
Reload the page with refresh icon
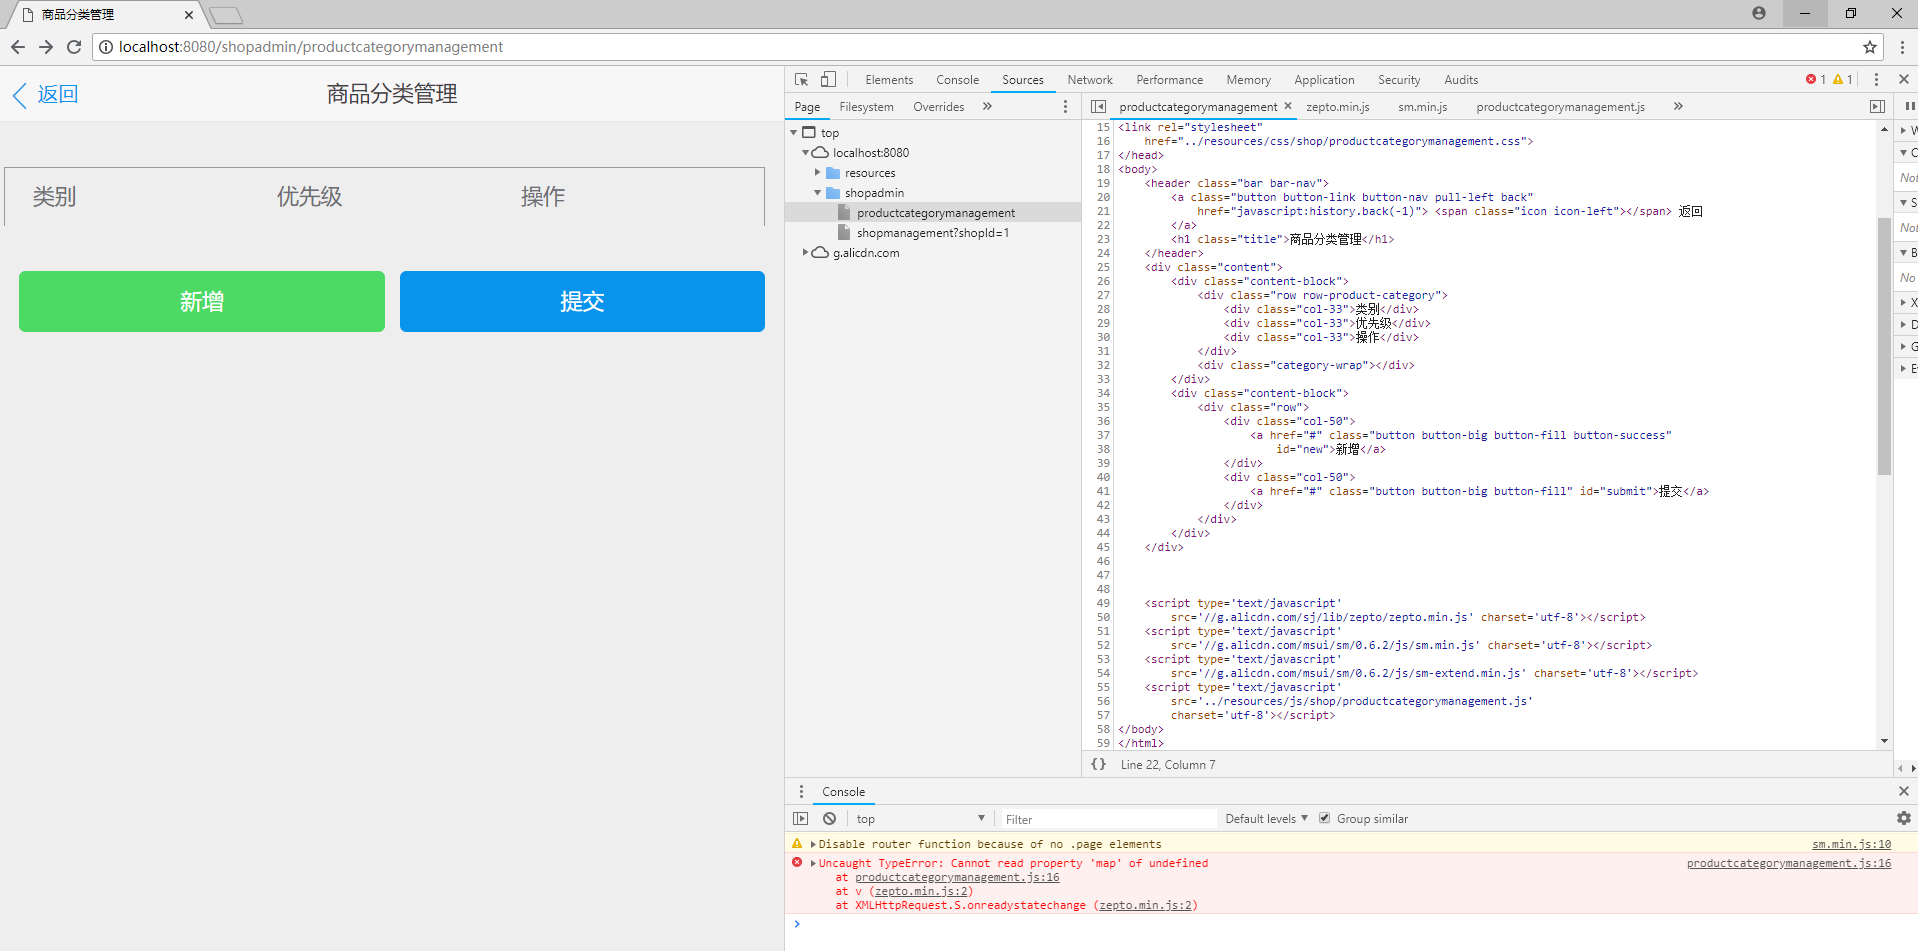click(74, 47)
